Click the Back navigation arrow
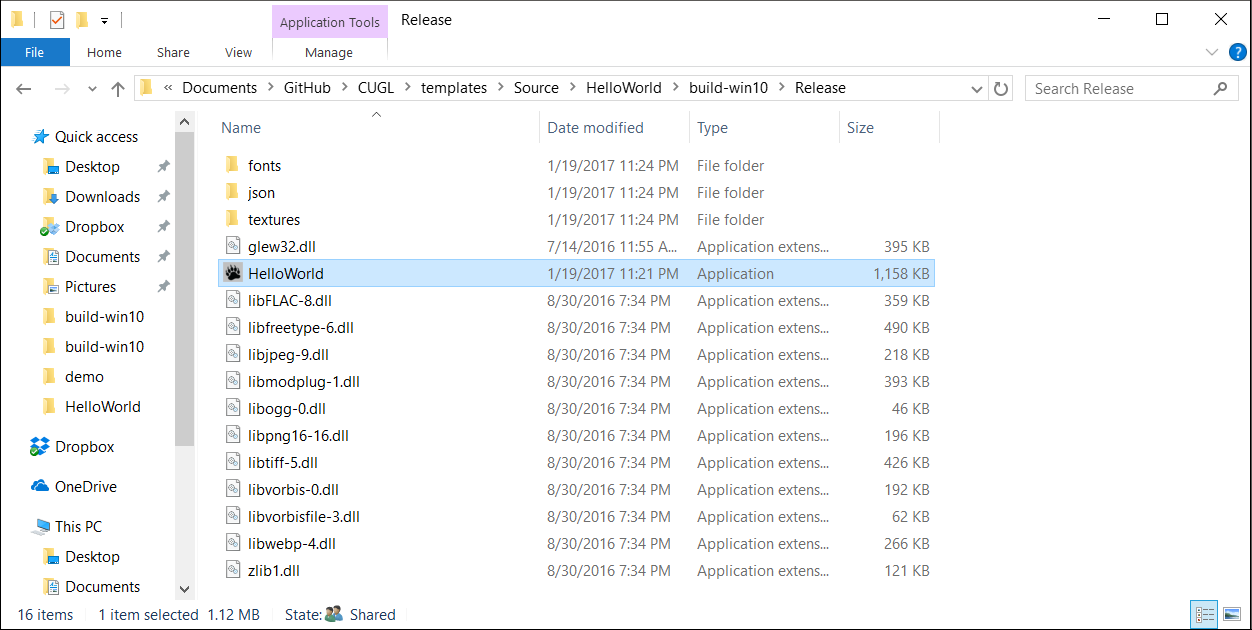Screen dimensions: 1252x630 click(x=24, y=88)
